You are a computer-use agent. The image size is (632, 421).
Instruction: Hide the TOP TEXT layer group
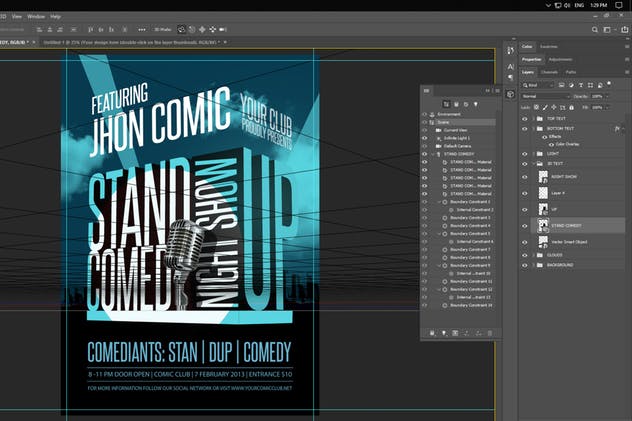(524, 118)
